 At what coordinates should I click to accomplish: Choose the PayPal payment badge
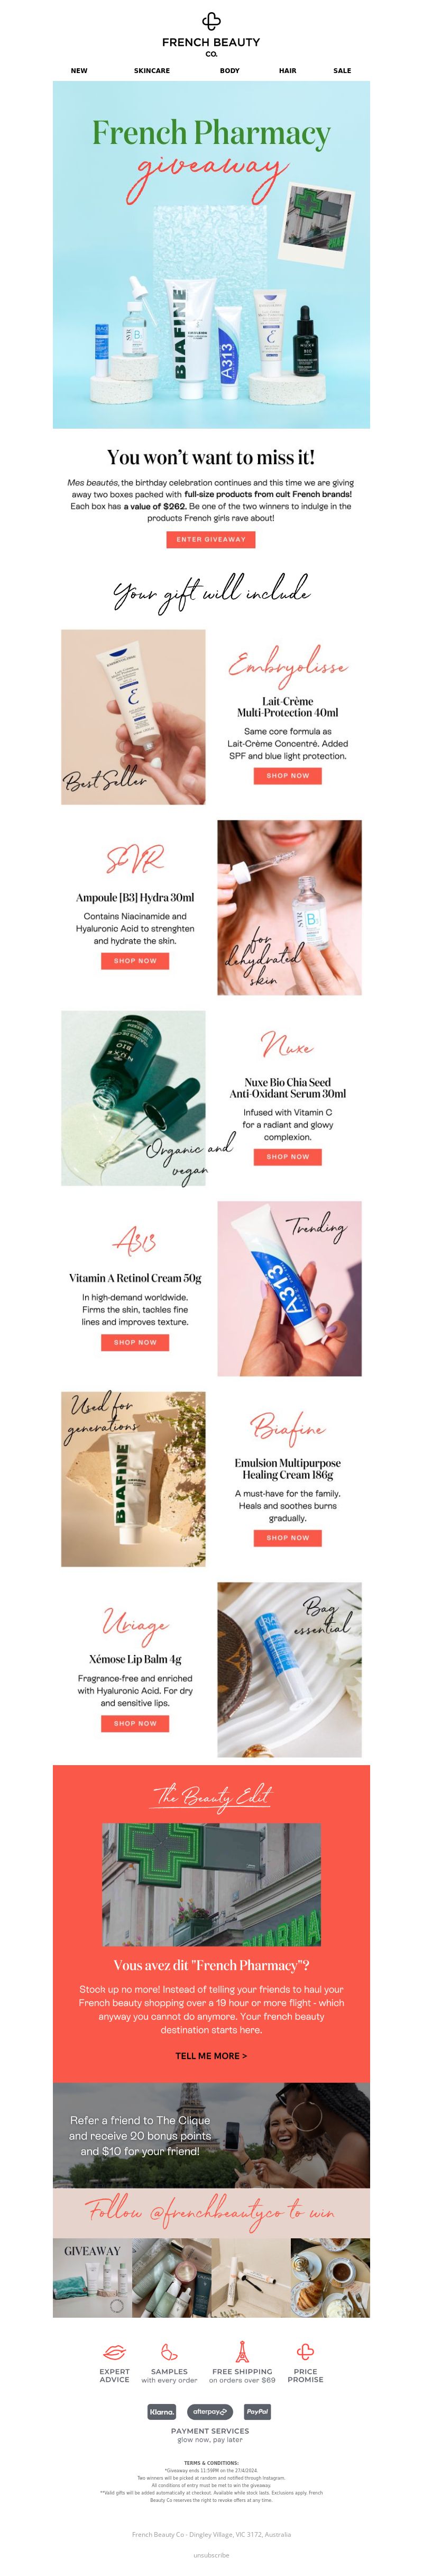[x=257, y=2411]
